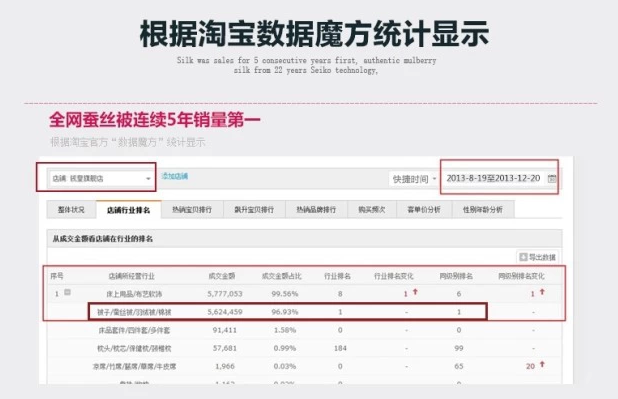Click red up arrow in first row's last column

(x=542, y=292)
